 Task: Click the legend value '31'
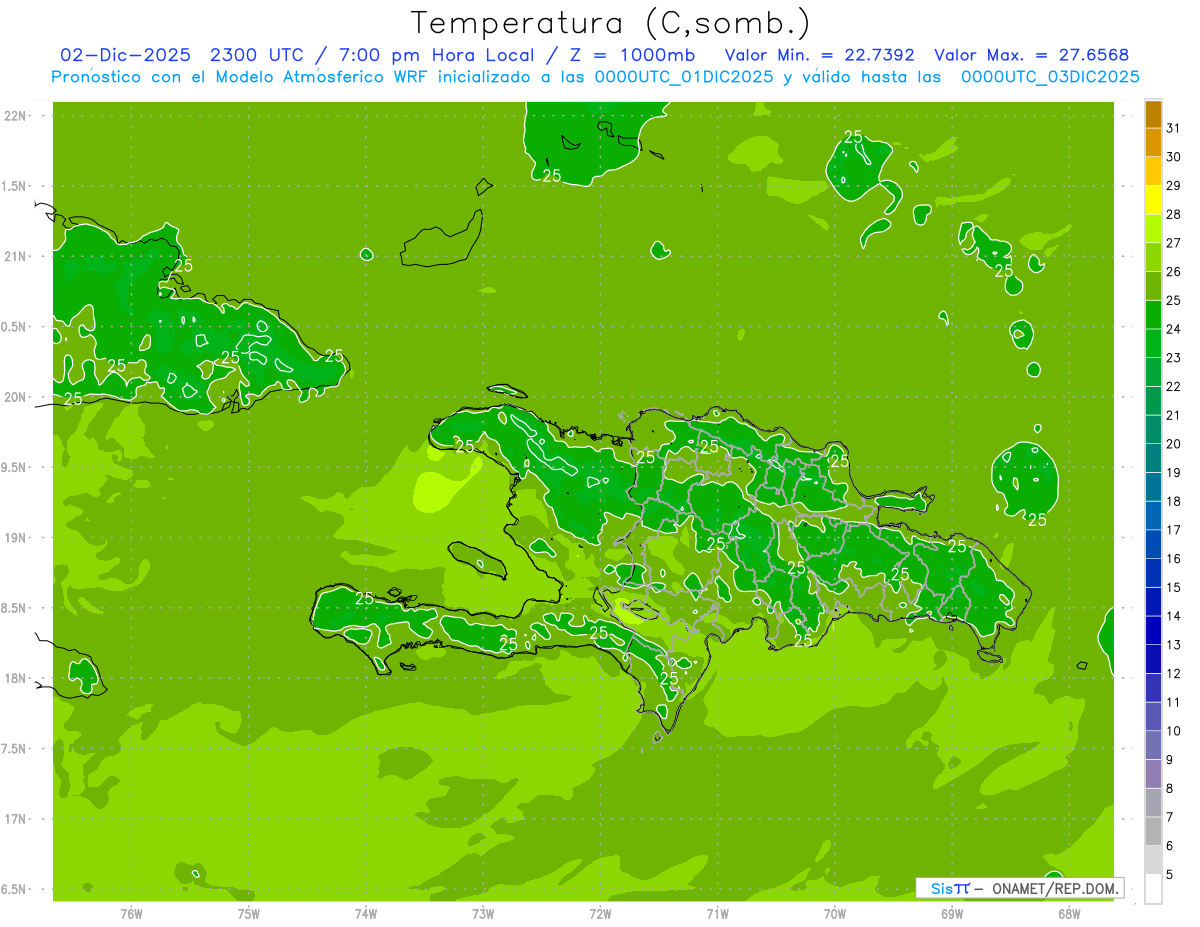(x=1174, y=128)
